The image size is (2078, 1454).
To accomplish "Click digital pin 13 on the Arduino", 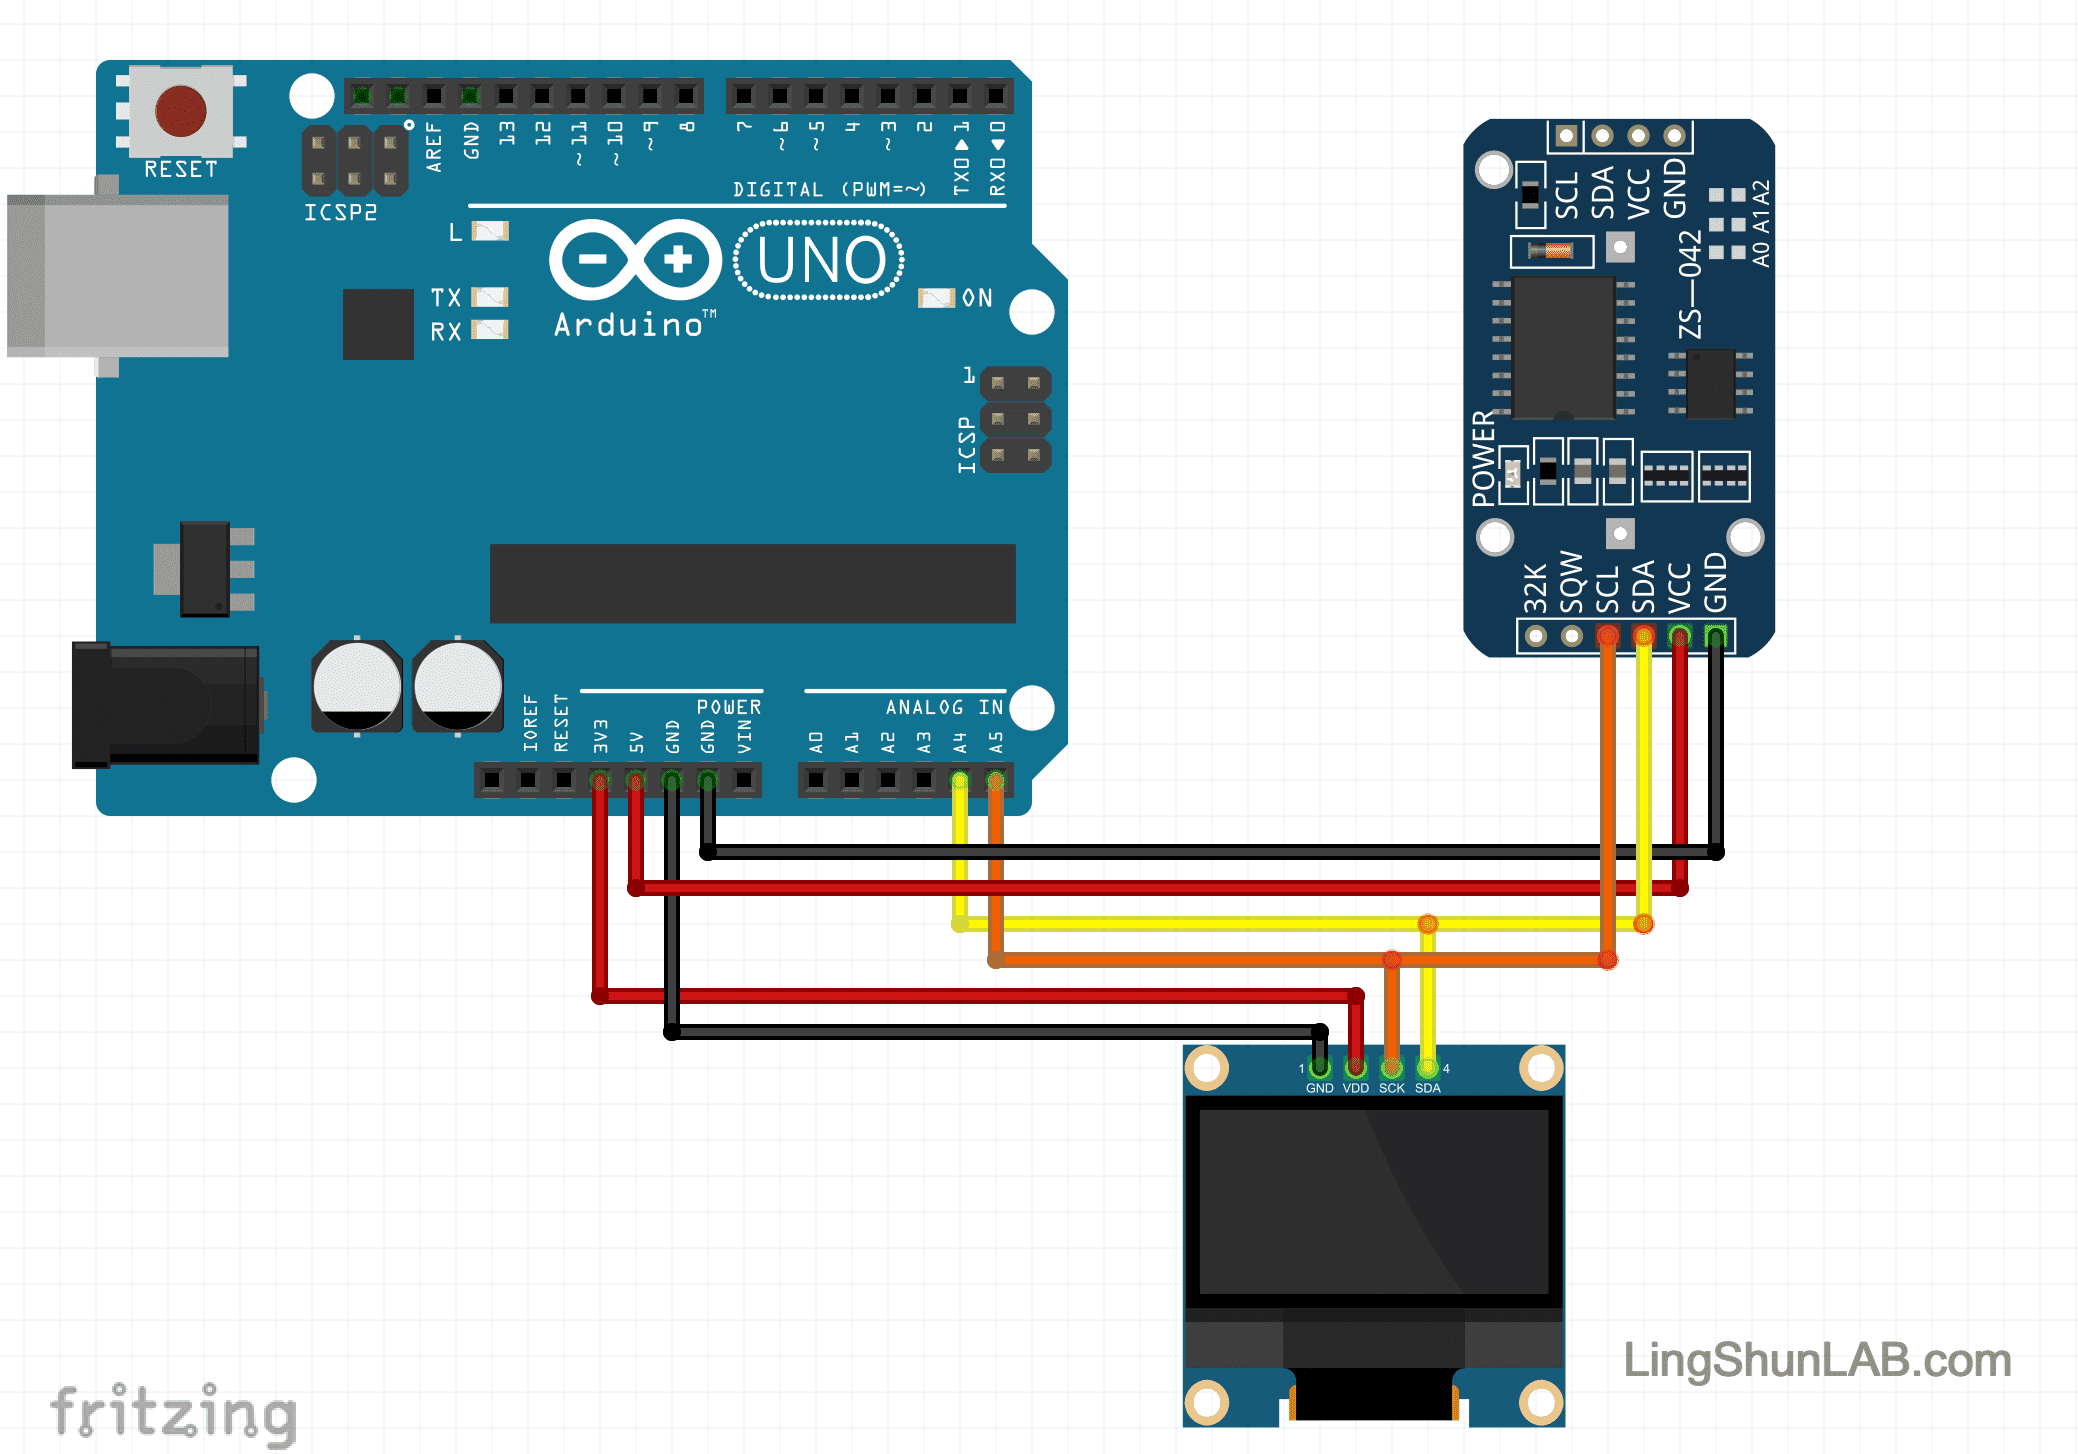I will pos(506,96).
